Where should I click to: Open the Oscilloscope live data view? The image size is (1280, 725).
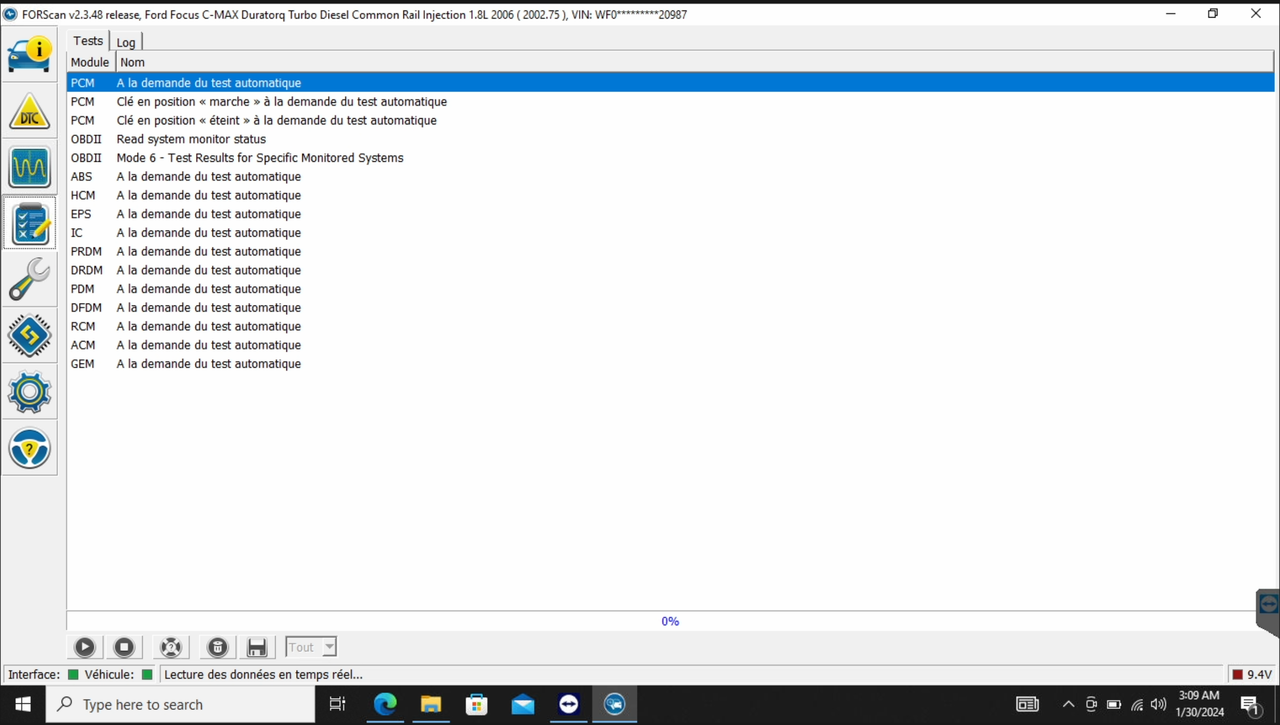coord(30,167)
